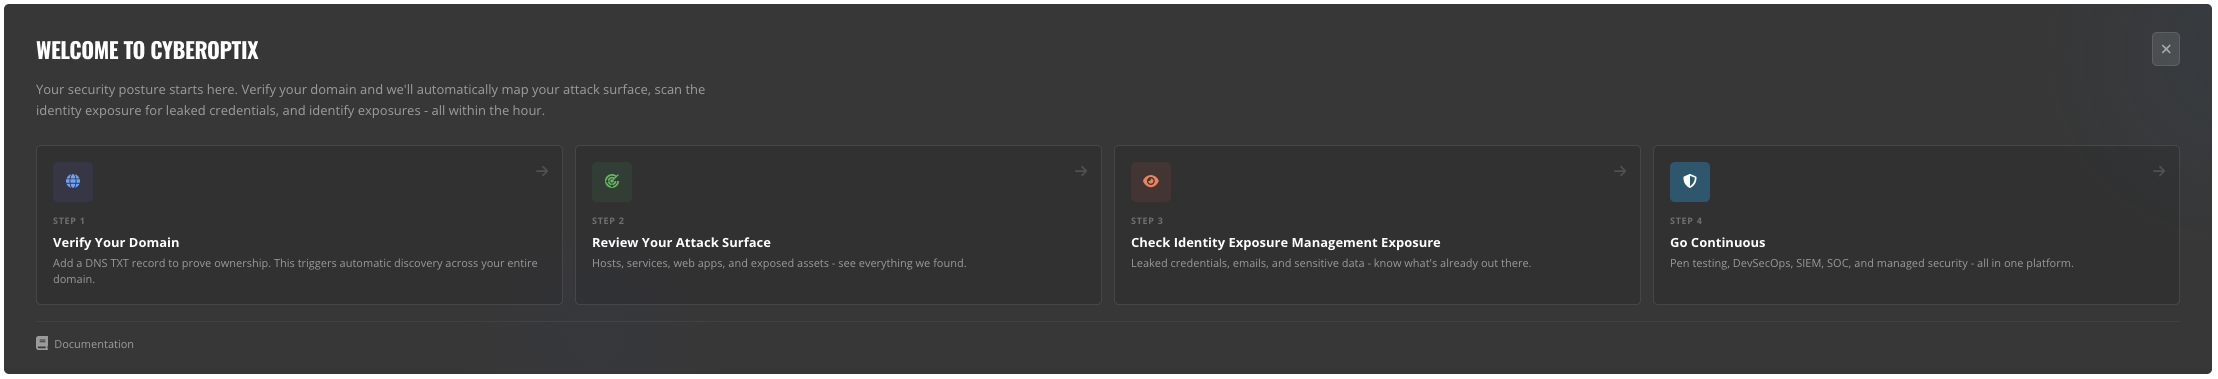
Task: Click the eye icon on Check Identity Exposure card
Action: pos(1151,182)
